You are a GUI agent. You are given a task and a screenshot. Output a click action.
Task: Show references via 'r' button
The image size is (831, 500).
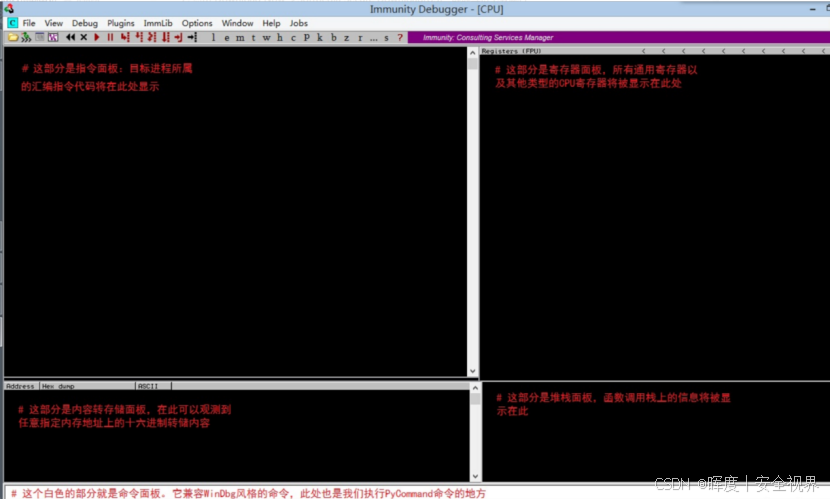coord(360,38)
